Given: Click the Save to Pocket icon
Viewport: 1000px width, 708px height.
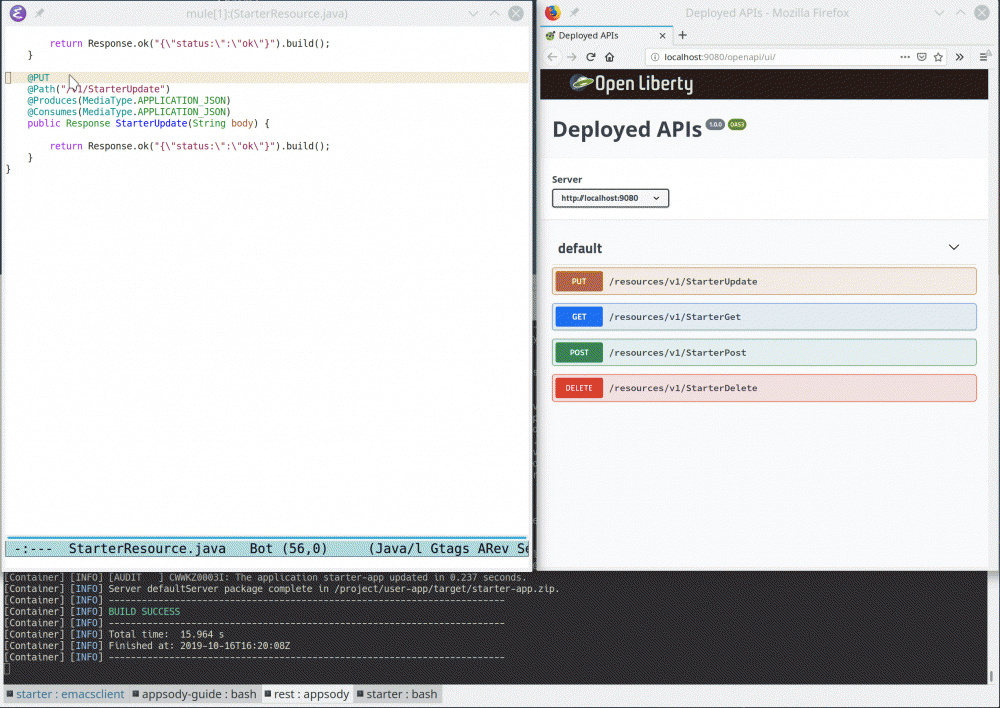Looking at the screenshot, I should (921, 57).
